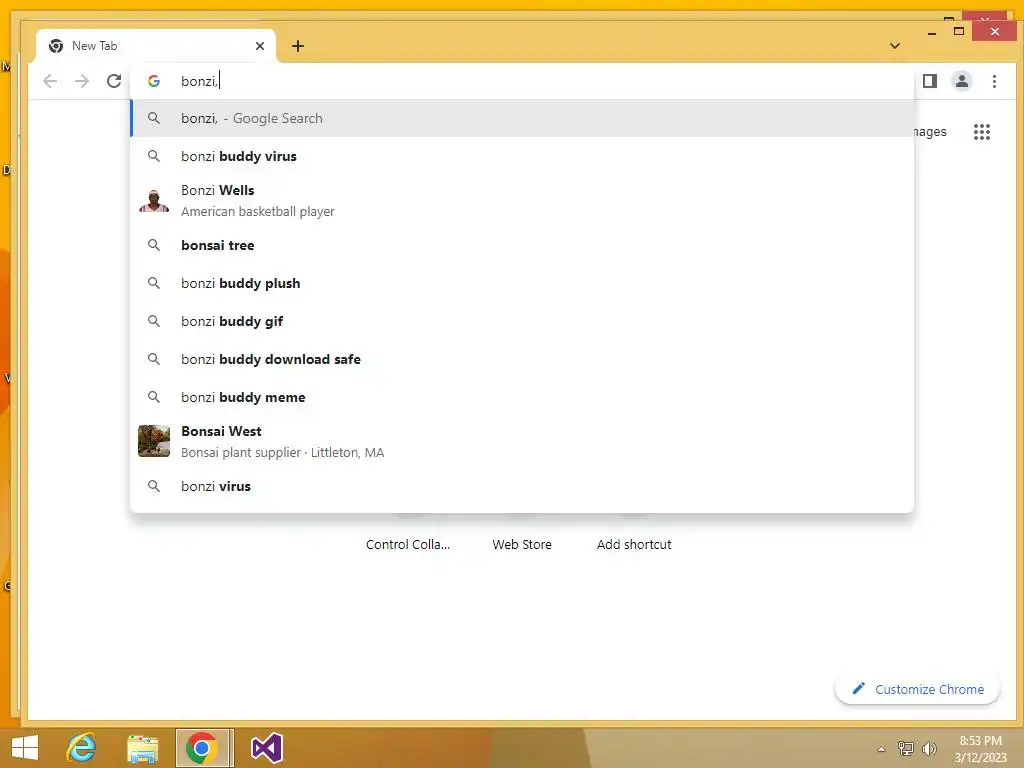Open a new tab with the plus button
The width and height of the screenshot is (1024, 768).
pyautogui.click(x=298, y=46)
